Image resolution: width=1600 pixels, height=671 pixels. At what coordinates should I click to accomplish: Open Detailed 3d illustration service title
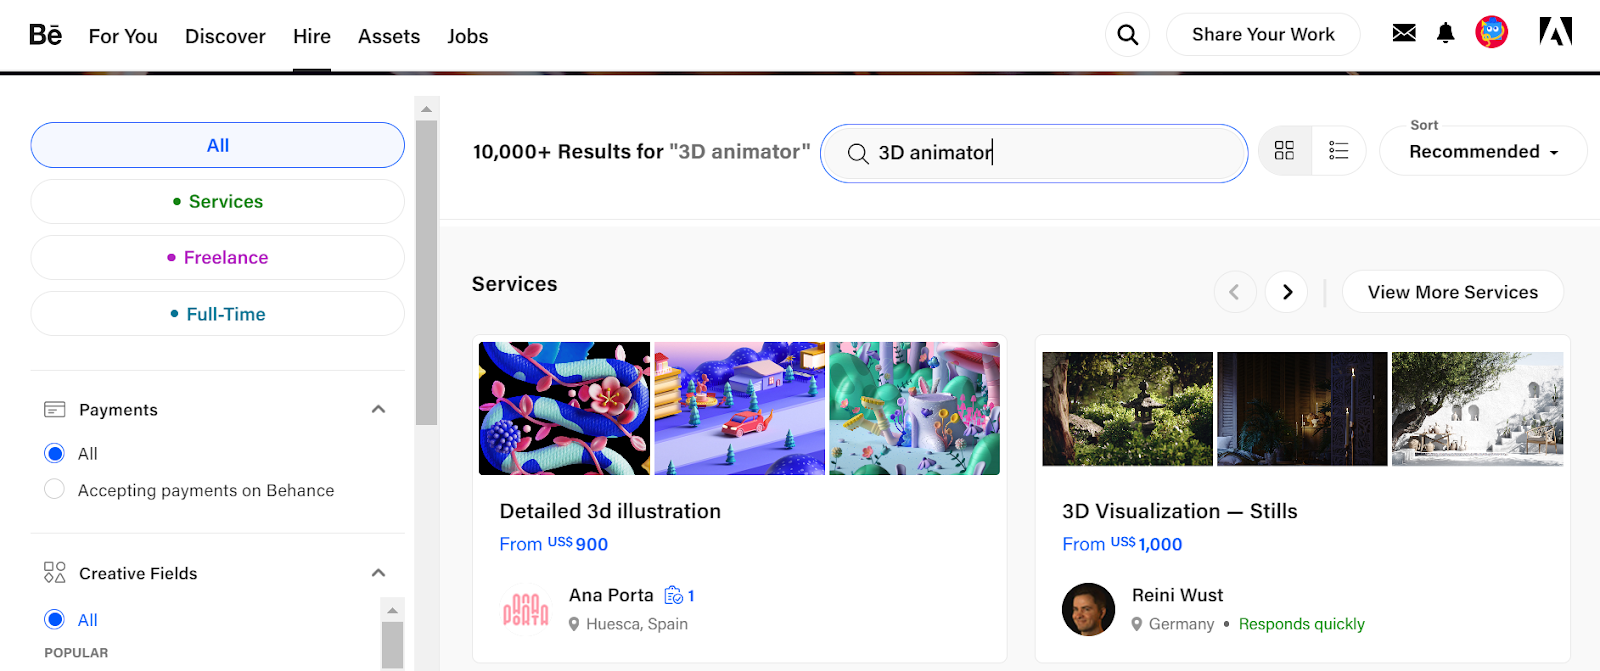click(x=610, y=511)
